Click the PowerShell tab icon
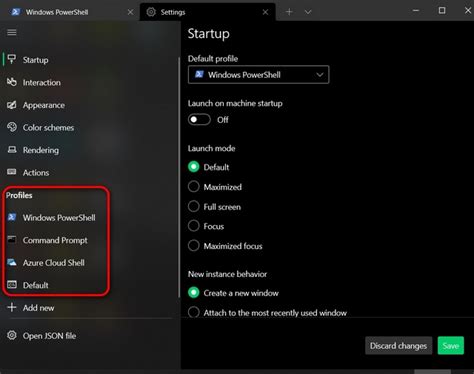Viewport: 474px width, 374px height. [x=15, y=12]
